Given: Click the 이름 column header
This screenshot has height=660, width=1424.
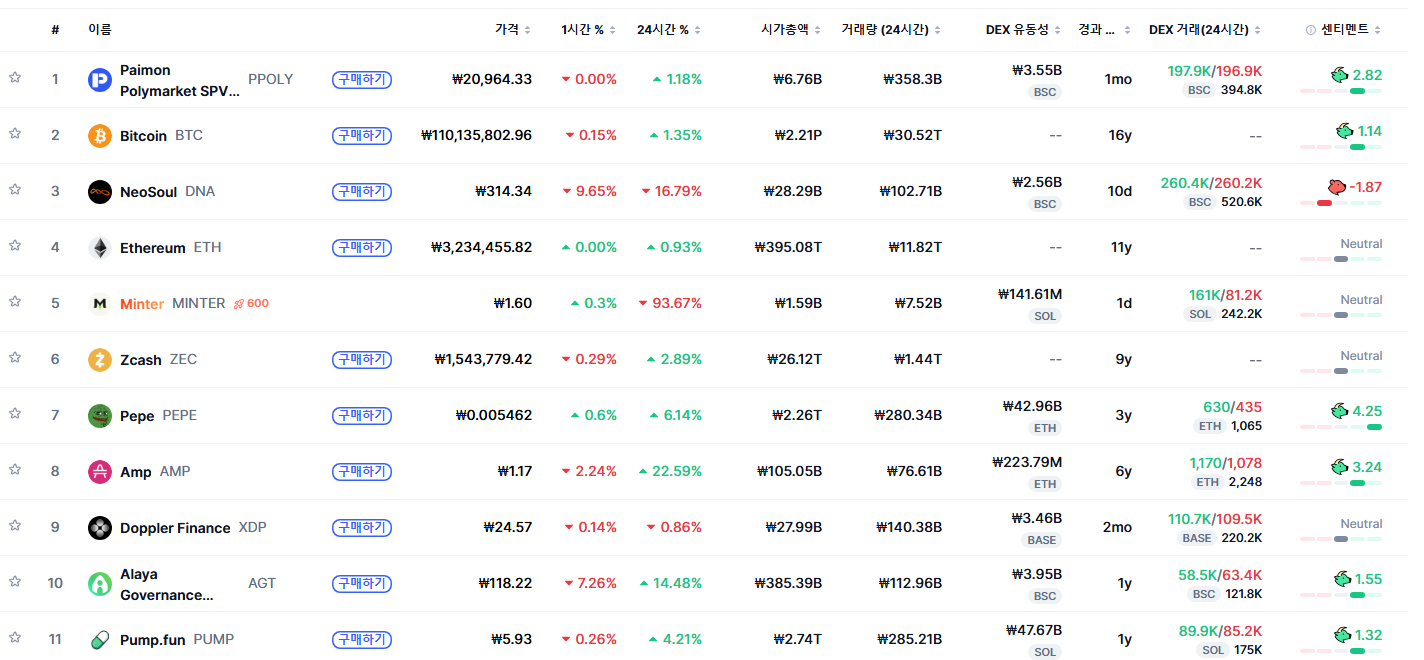Looking at the screenshot, I should tap(100, 30).
